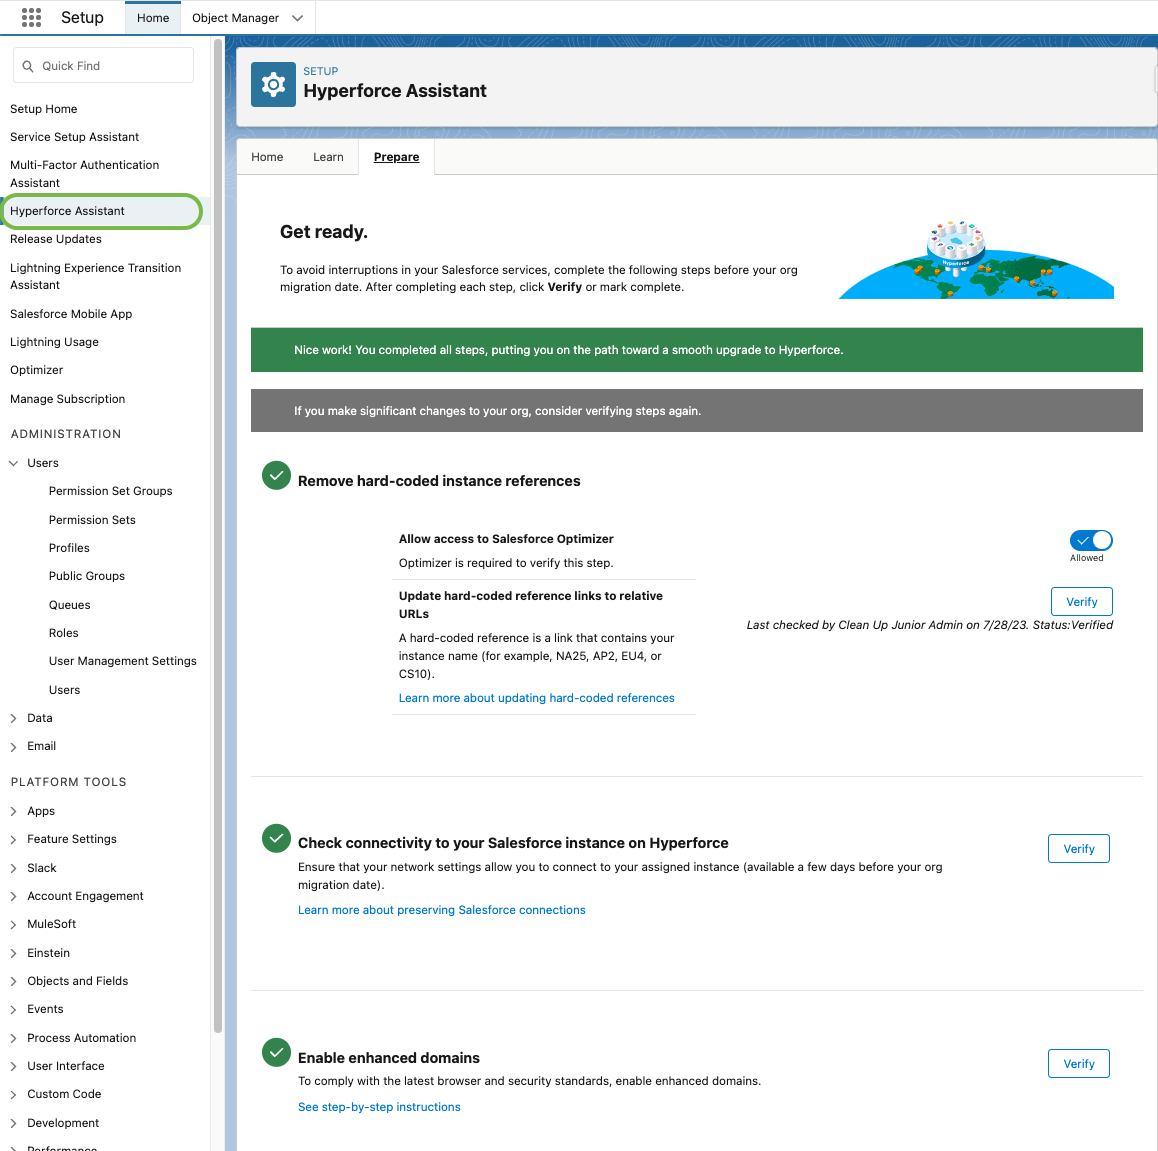Open Multi-Factor Authentication Assistant
1158x1151 pixels.
point(84,173)
